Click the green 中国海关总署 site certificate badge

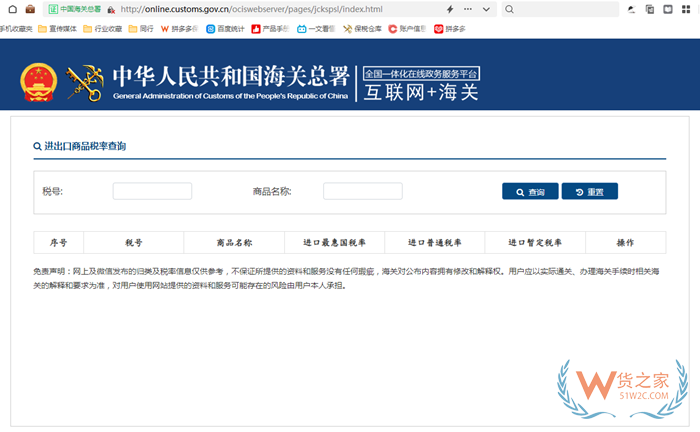pos(75,9)
